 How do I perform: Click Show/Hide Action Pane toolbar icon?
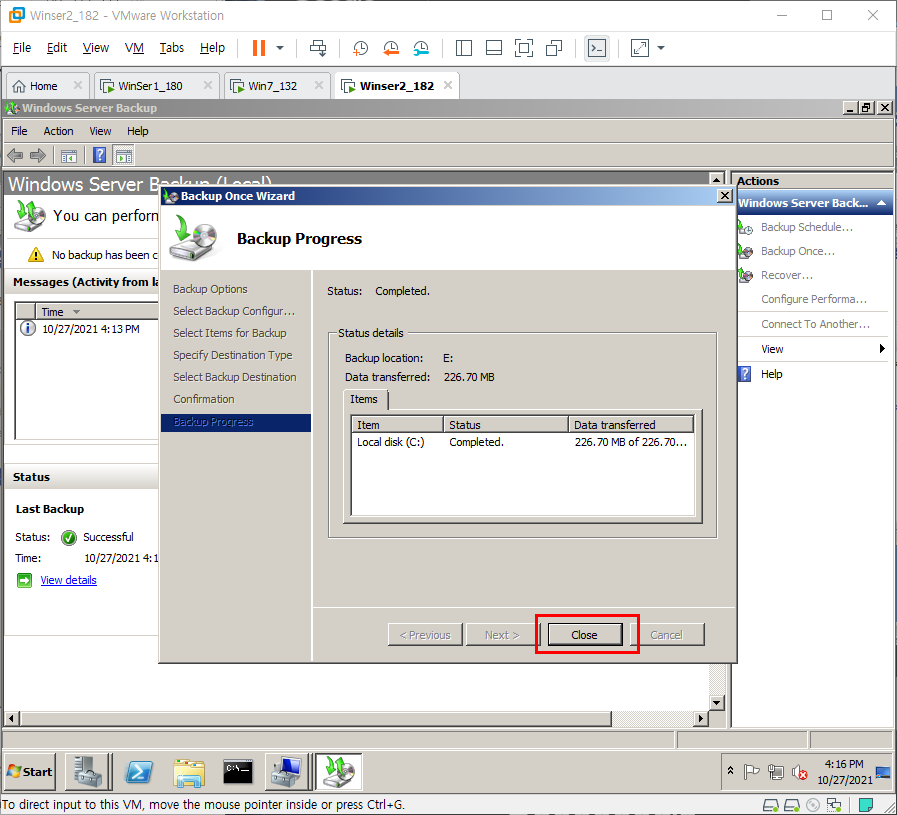(124, 155)
